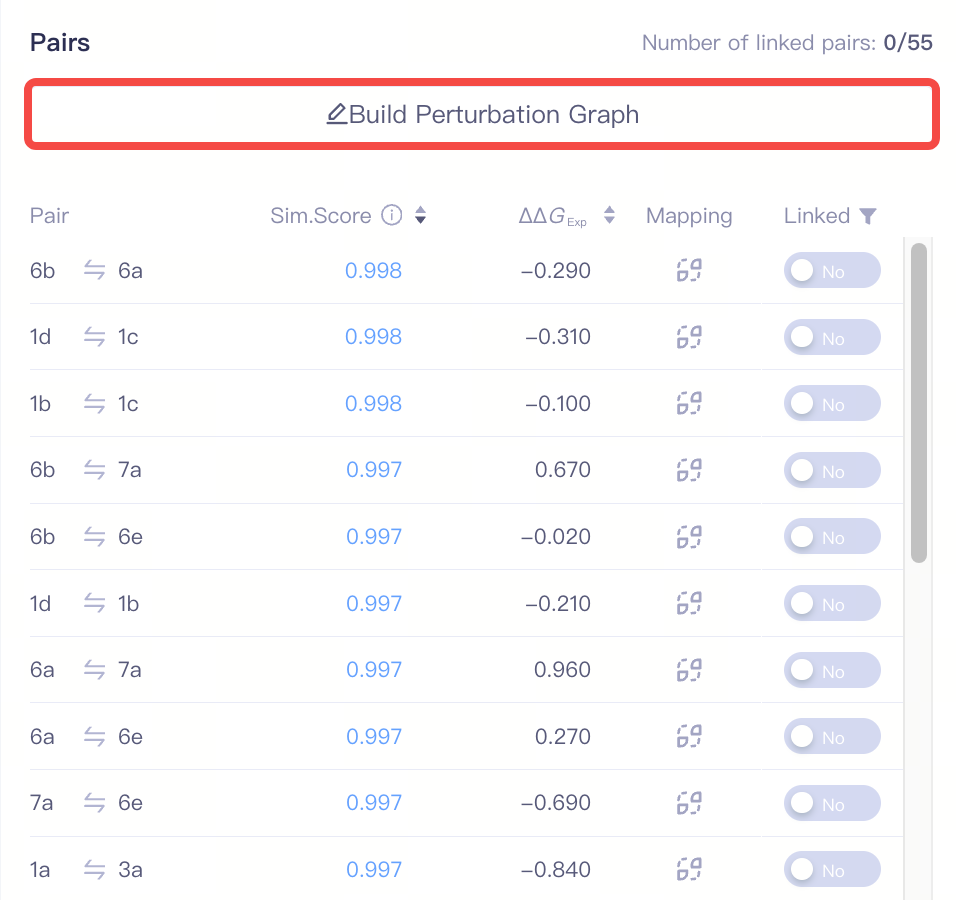Image resolution: width=956 pixels, height=900 pixels.
Task: Sort by ΔΔG Exp column arrows
Action: (x=609, y=215)
